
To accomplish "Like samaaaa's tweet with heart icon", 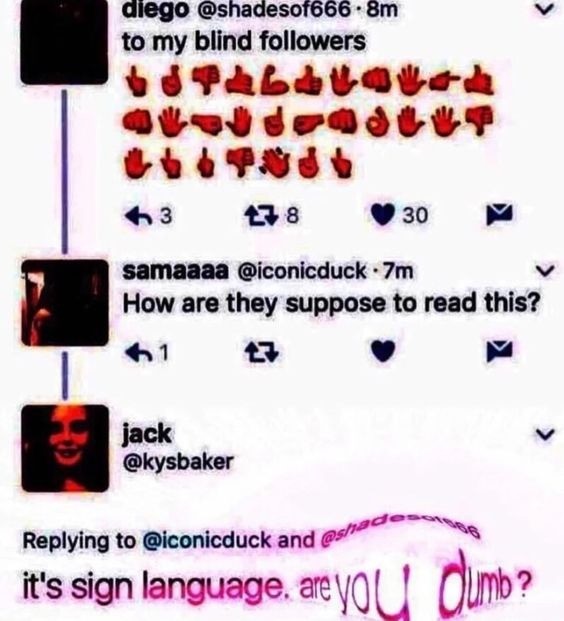I will (x=383, y=352).
